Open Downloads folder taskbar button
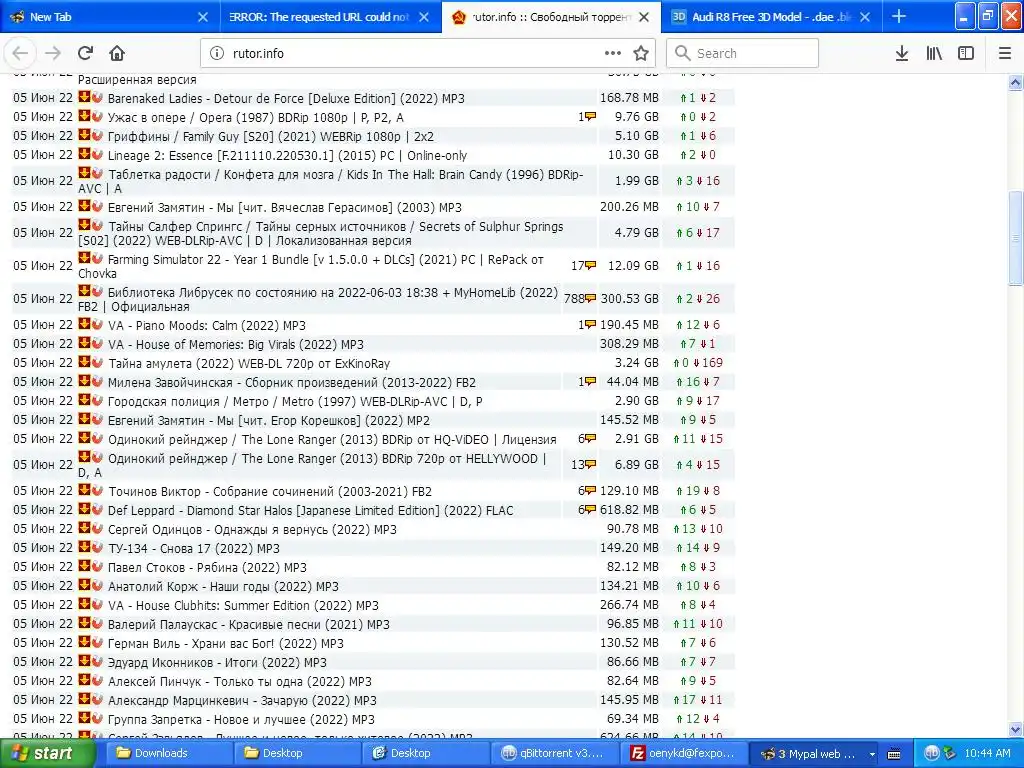Viewport: 1024px width, 768px height. tap(167, 753)
